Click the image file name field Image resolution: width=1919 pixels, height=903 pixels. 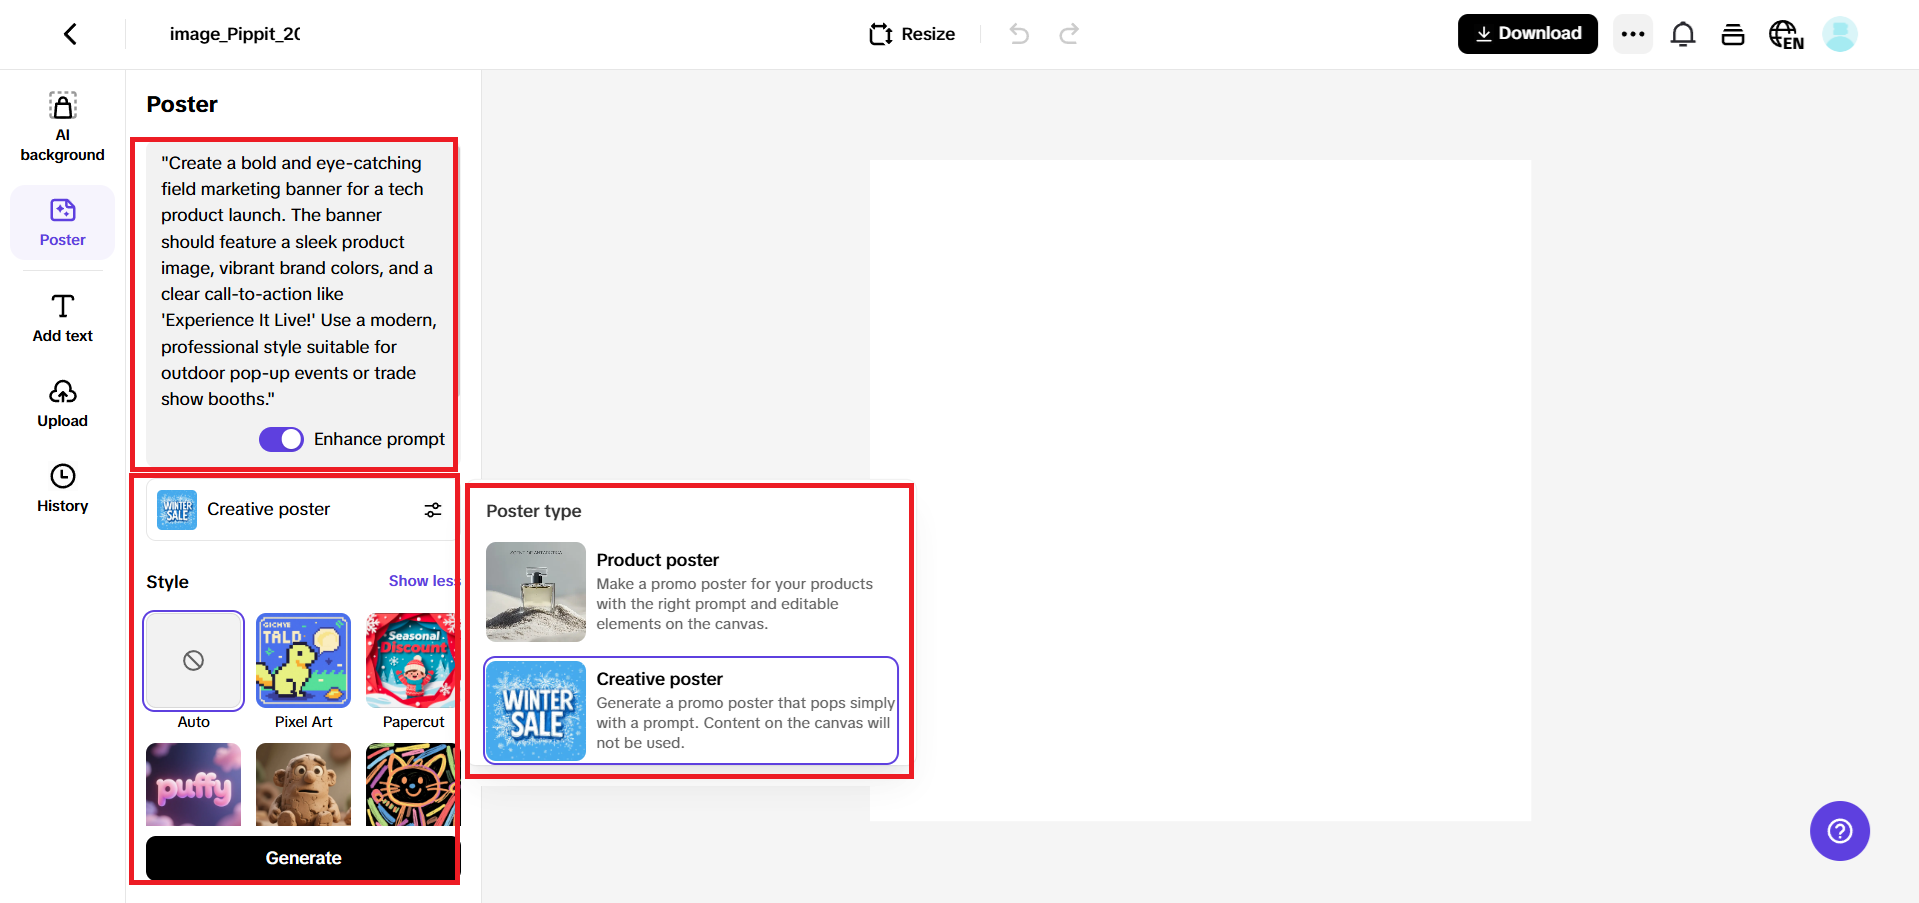pos(235,34)
